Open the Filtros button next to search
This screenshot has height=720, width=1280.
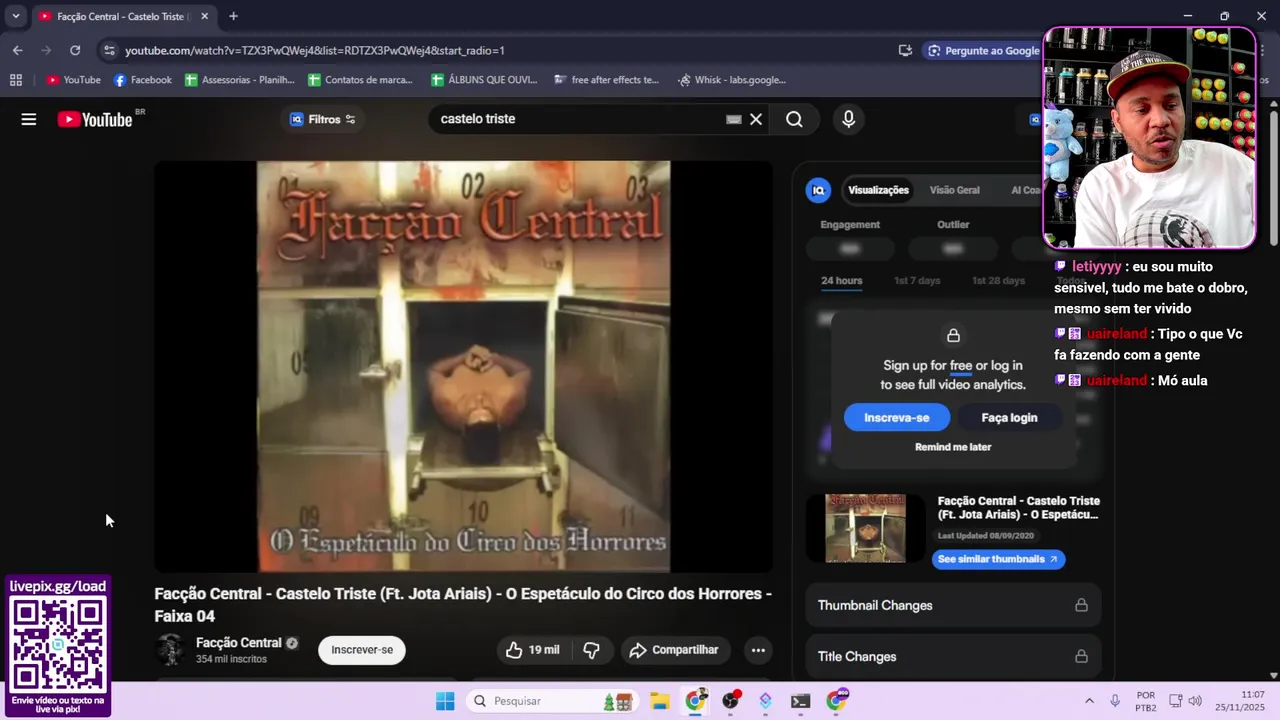click(323, 119)
